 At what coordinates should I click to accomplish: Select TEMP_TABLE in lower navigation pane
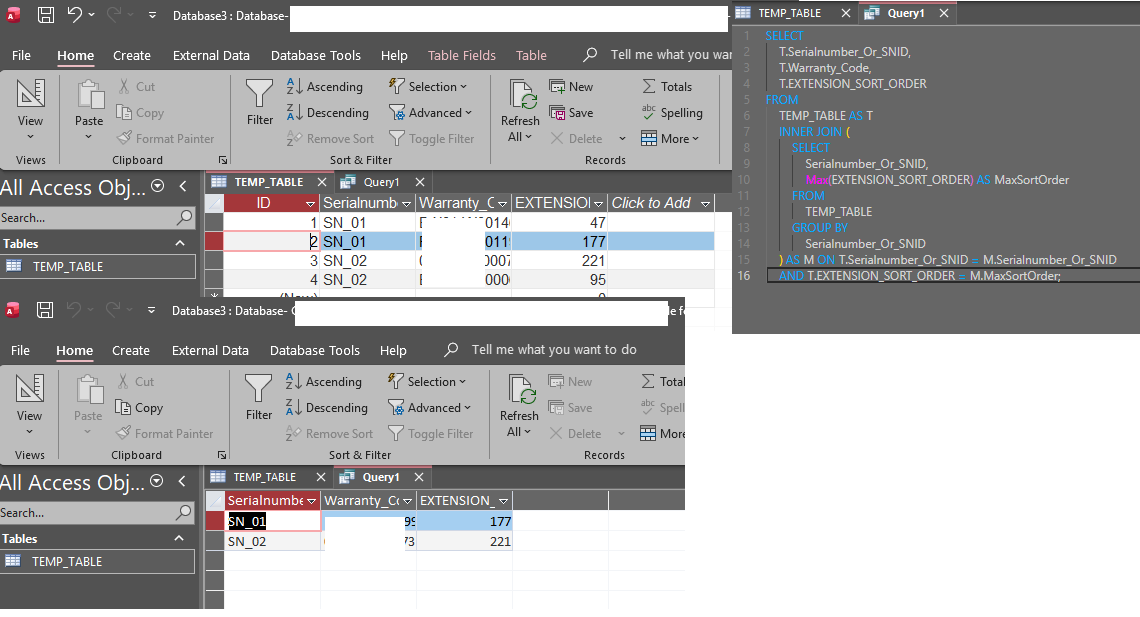(x=97, y=562)
